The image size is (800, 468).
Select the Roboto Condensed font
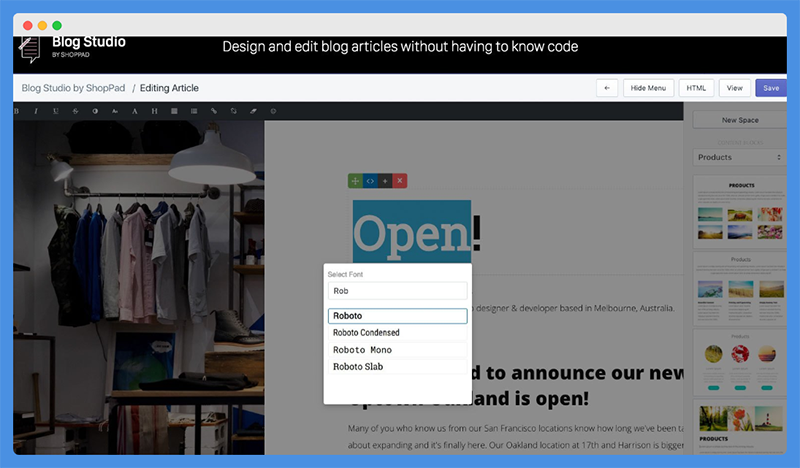(397, 333)
